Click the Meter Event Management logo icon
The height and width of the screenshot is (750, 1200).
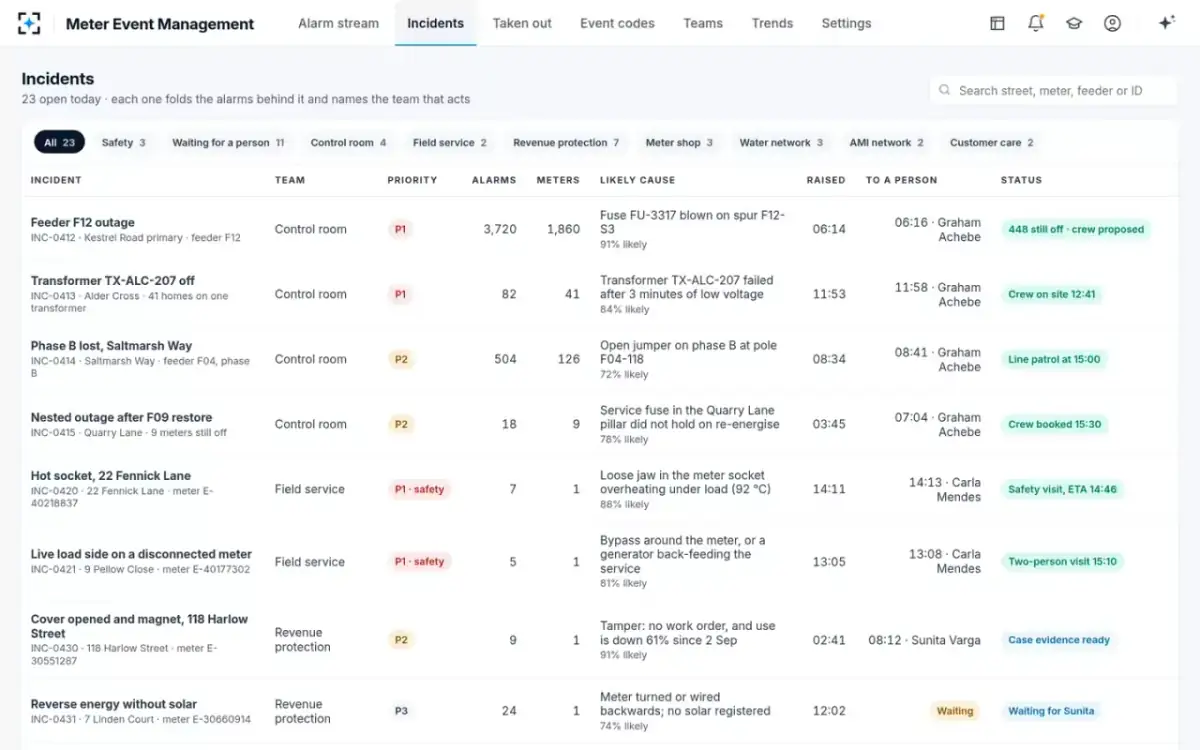click(x=30, y=23)
